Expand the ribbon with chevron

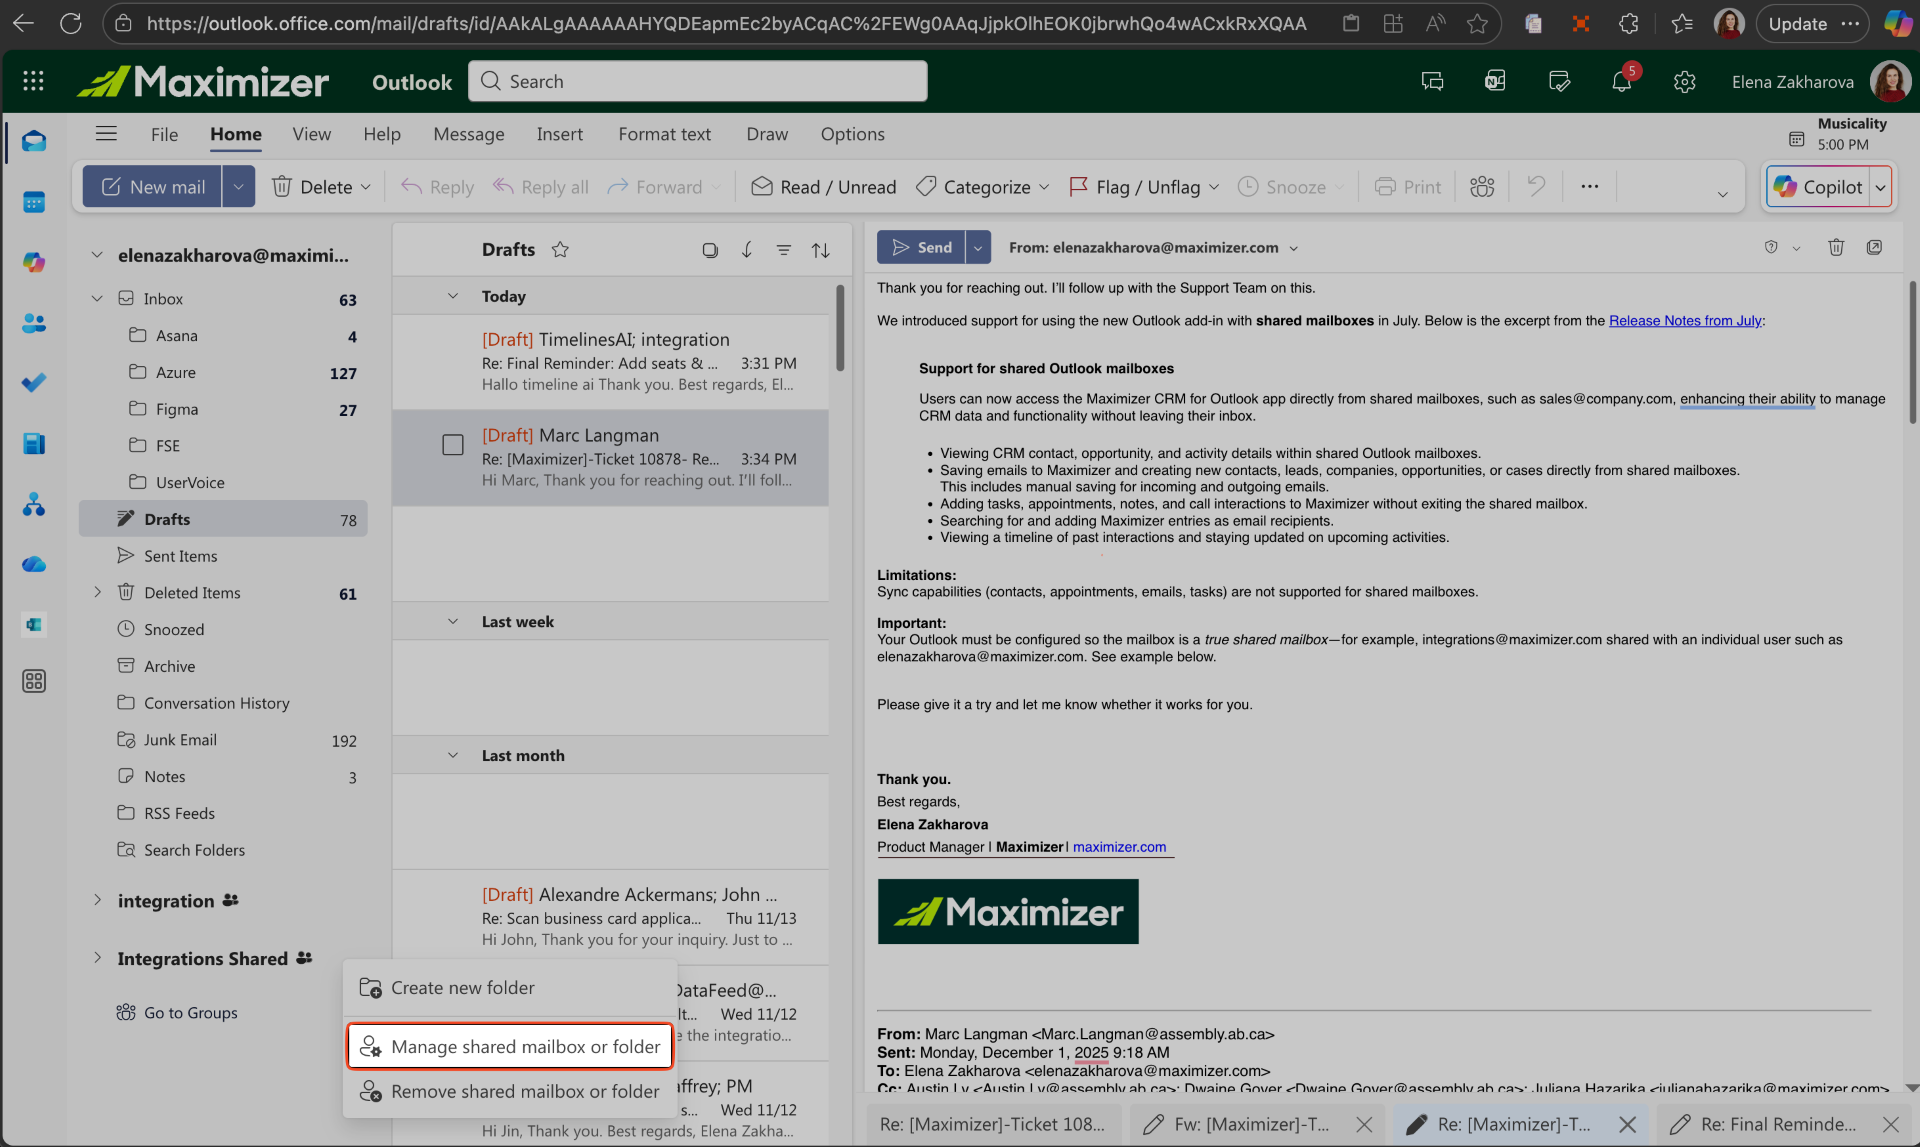pyautogui.click(x=1723, y=194)
